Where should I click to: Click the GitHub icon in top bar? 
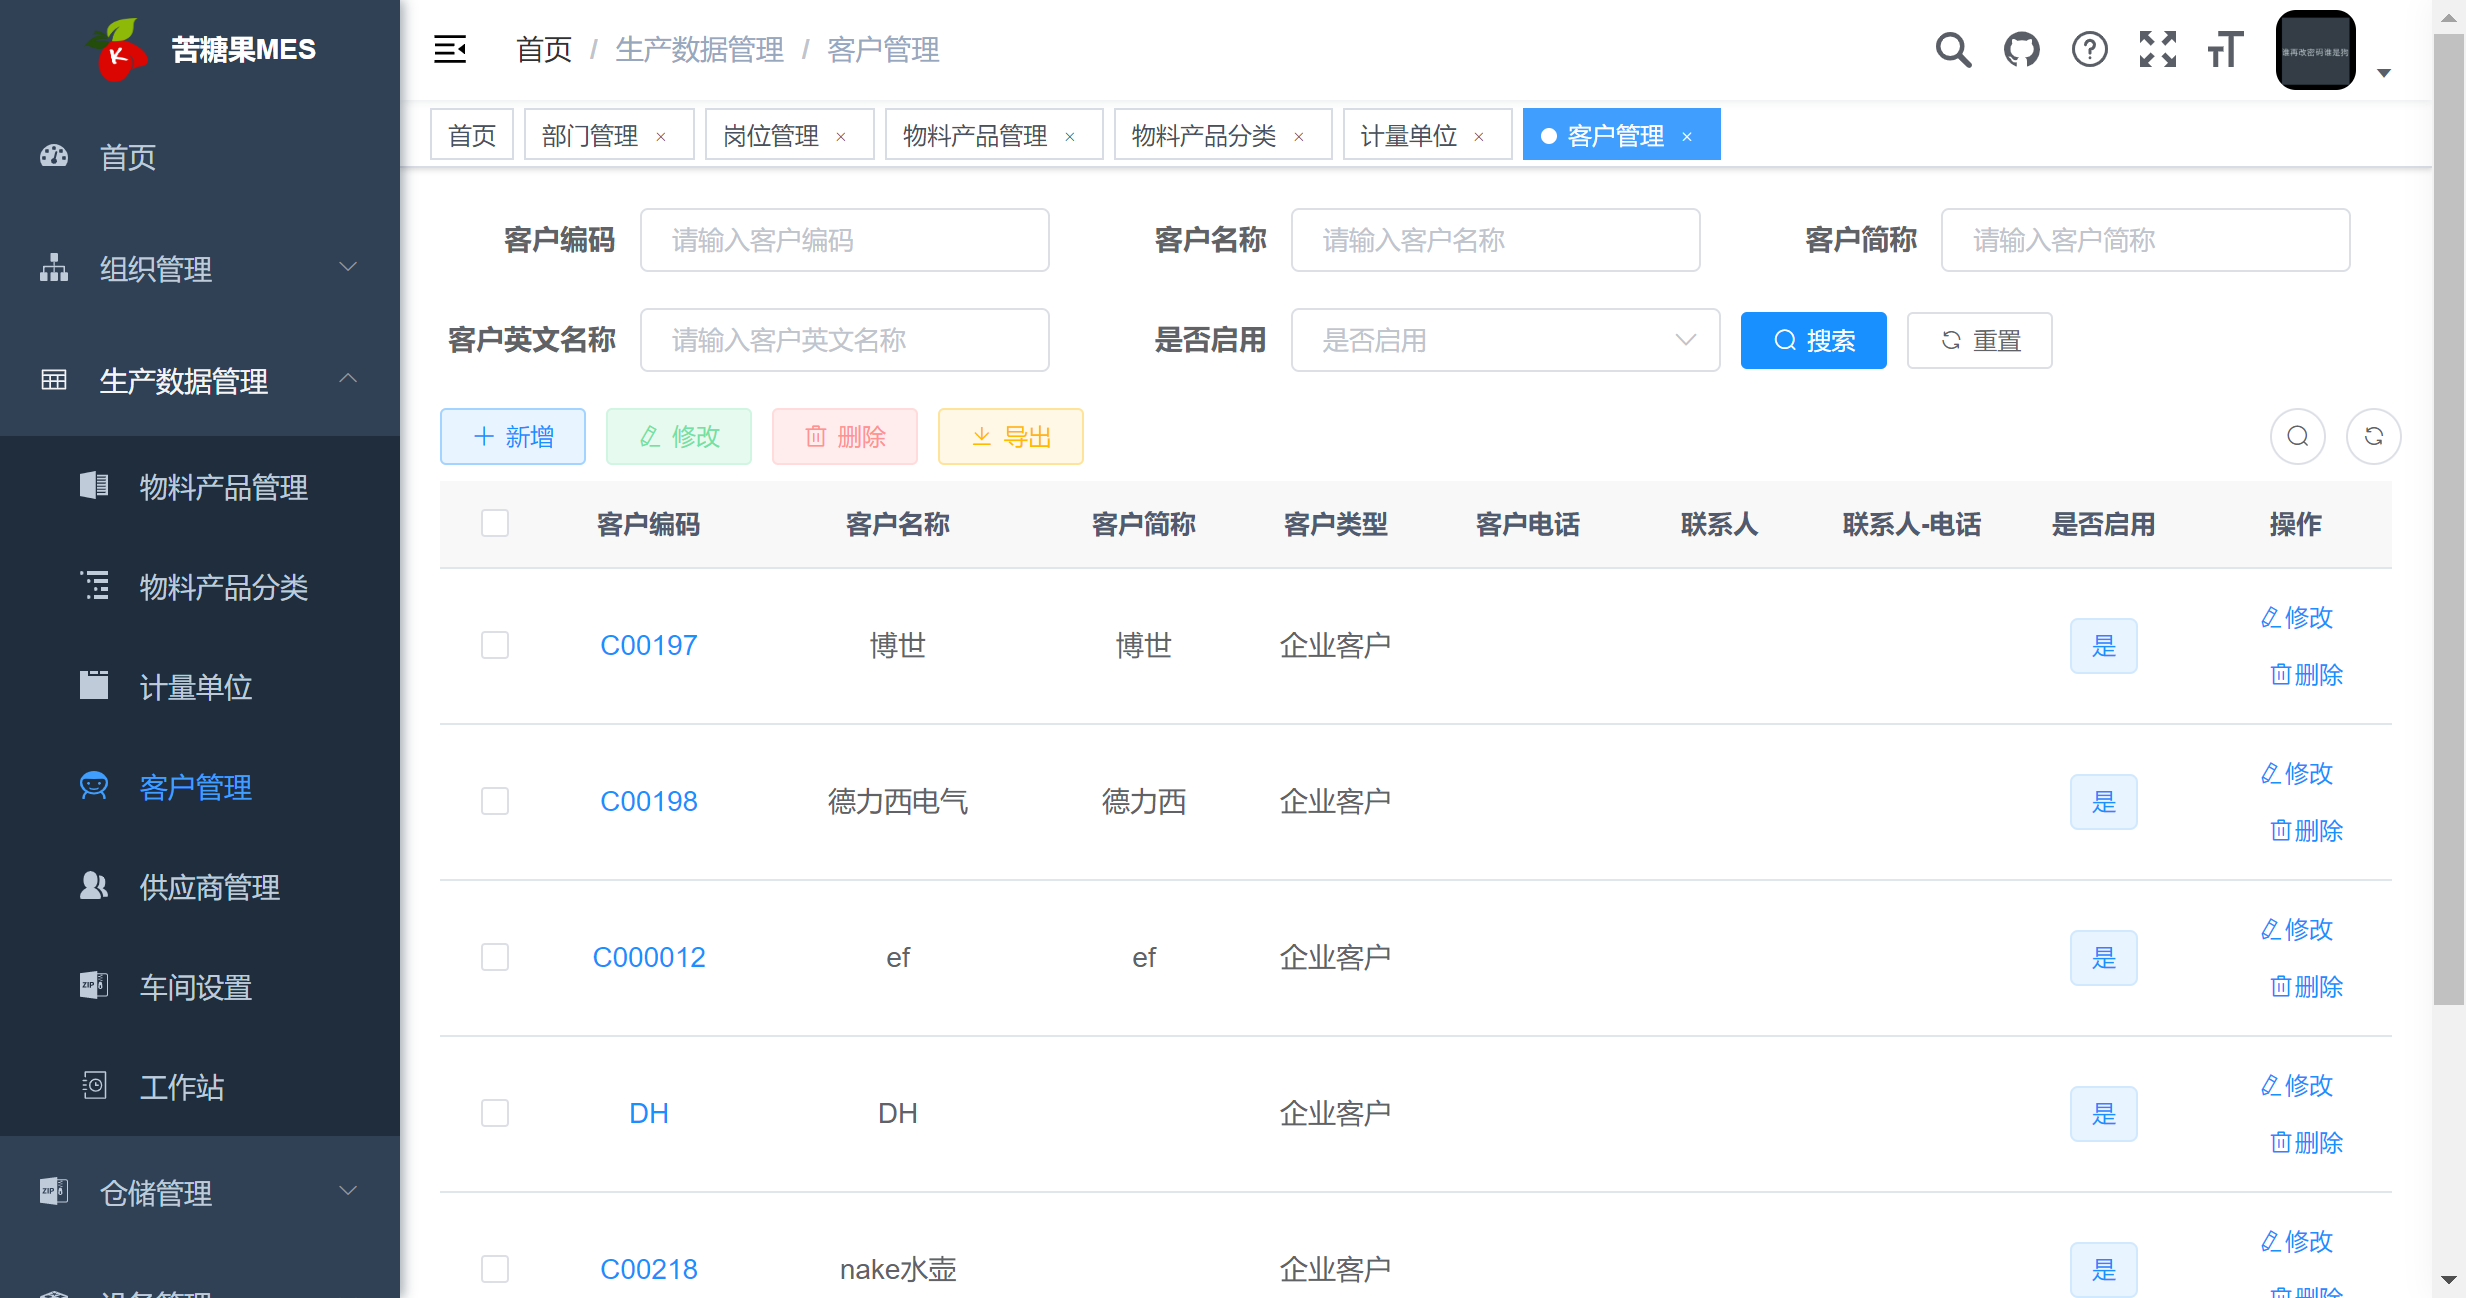tap(2024, 49)
